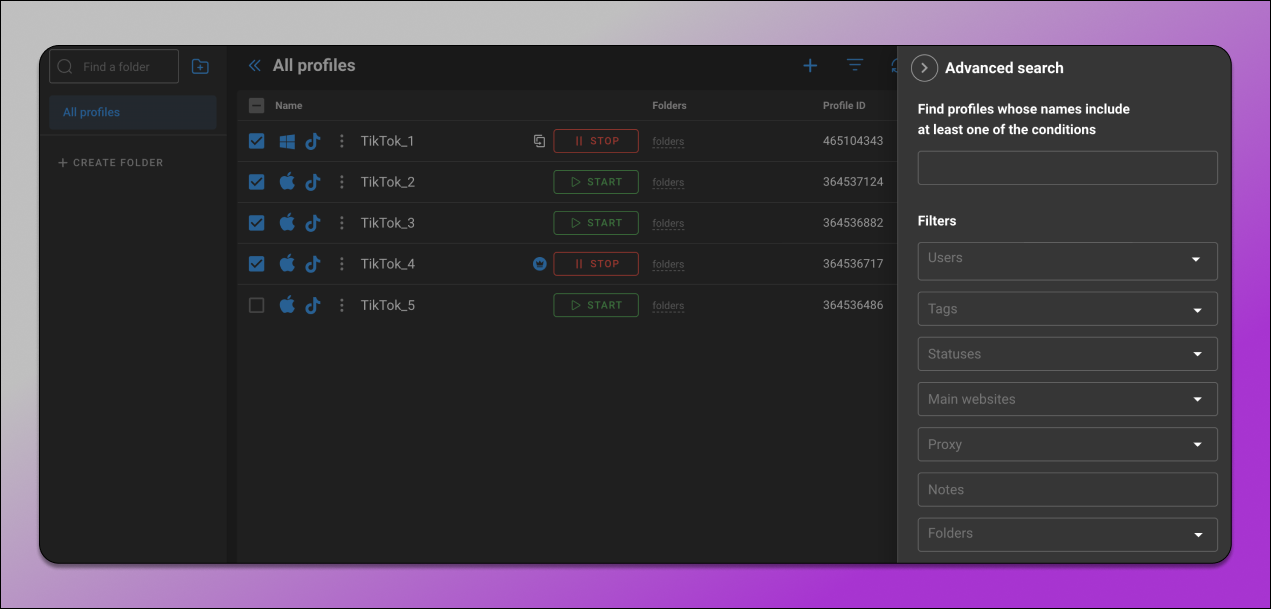Click the profile name conditions input box

tap(1067, 168)
